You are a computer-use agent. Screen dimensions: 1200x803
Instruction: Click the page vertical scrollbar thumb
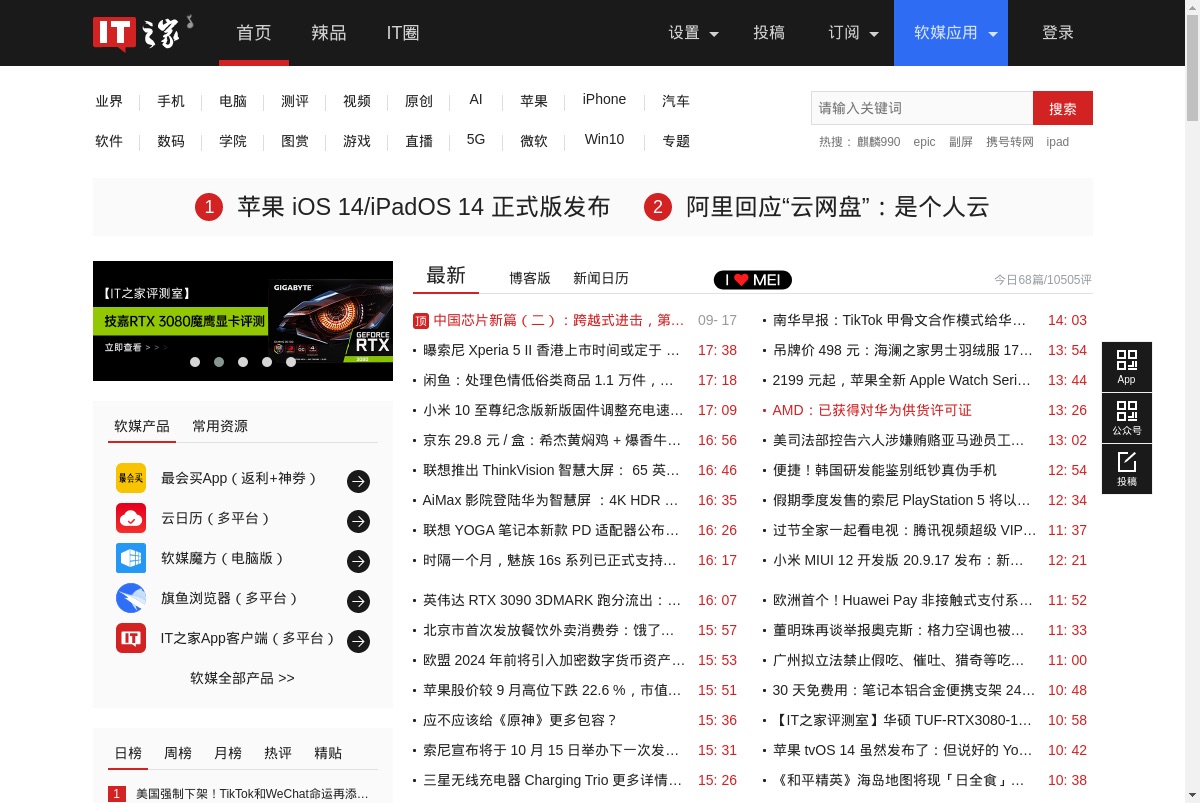pyautogui.click(x=1192, y=70)
